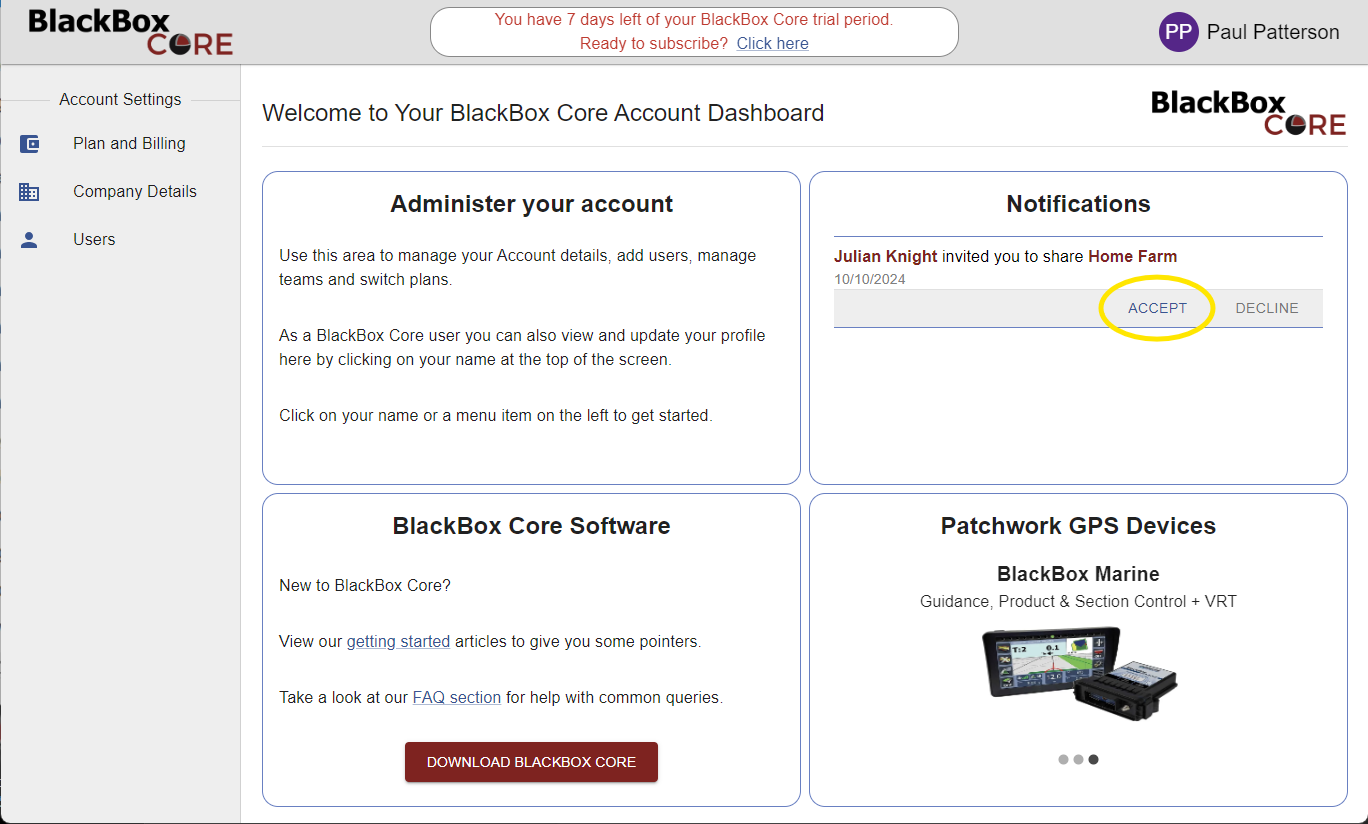Open Company Details page
The width and height of the screenshot is (1368, 824).
coord(135,192)
